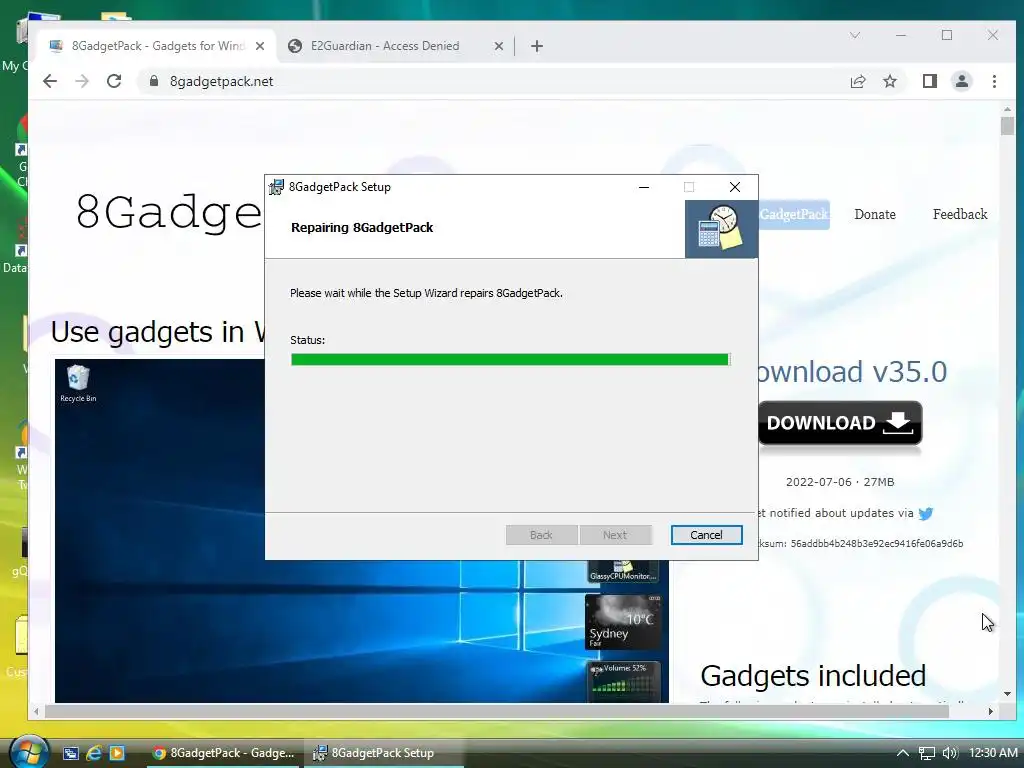Launch Windows Media Player from quick launch

tap(117, 753)
